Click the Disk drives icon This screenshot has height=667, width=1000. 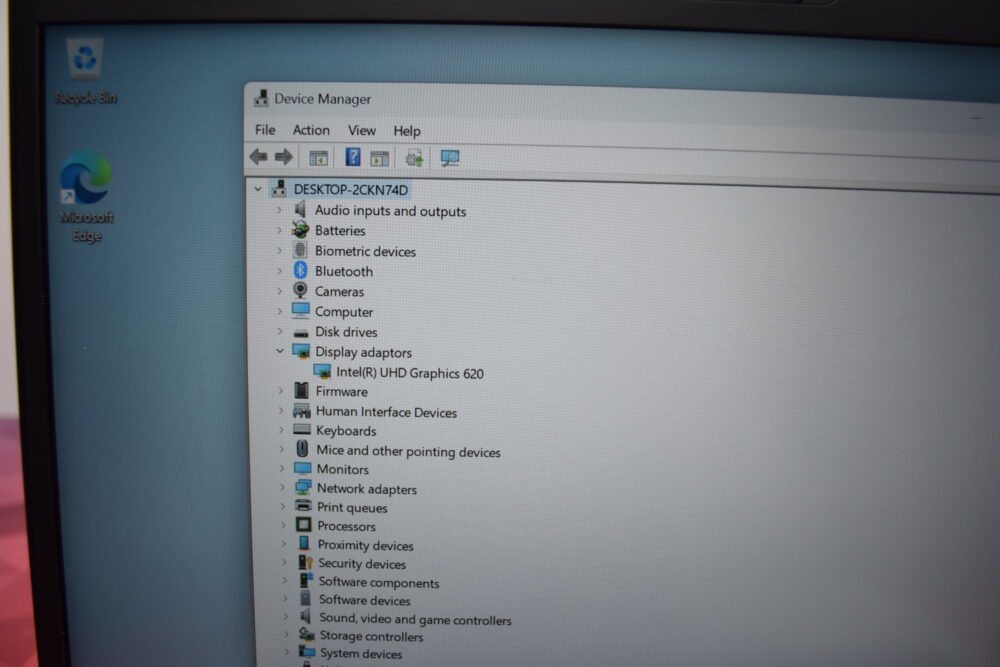(300, 332)
